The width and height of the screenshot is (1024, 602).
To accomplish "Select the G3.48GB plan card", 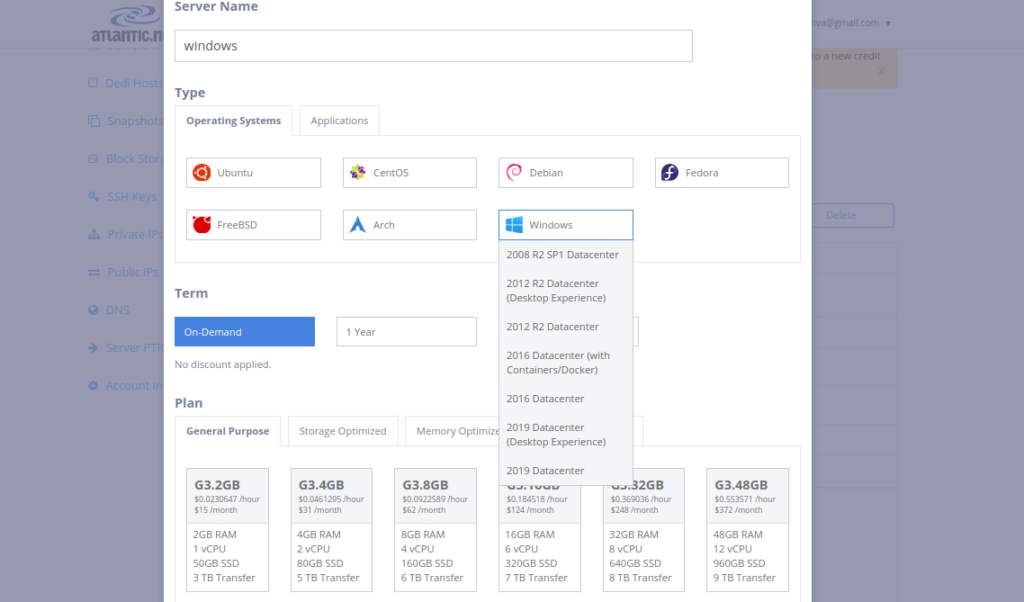I will (x=747, y=530).
